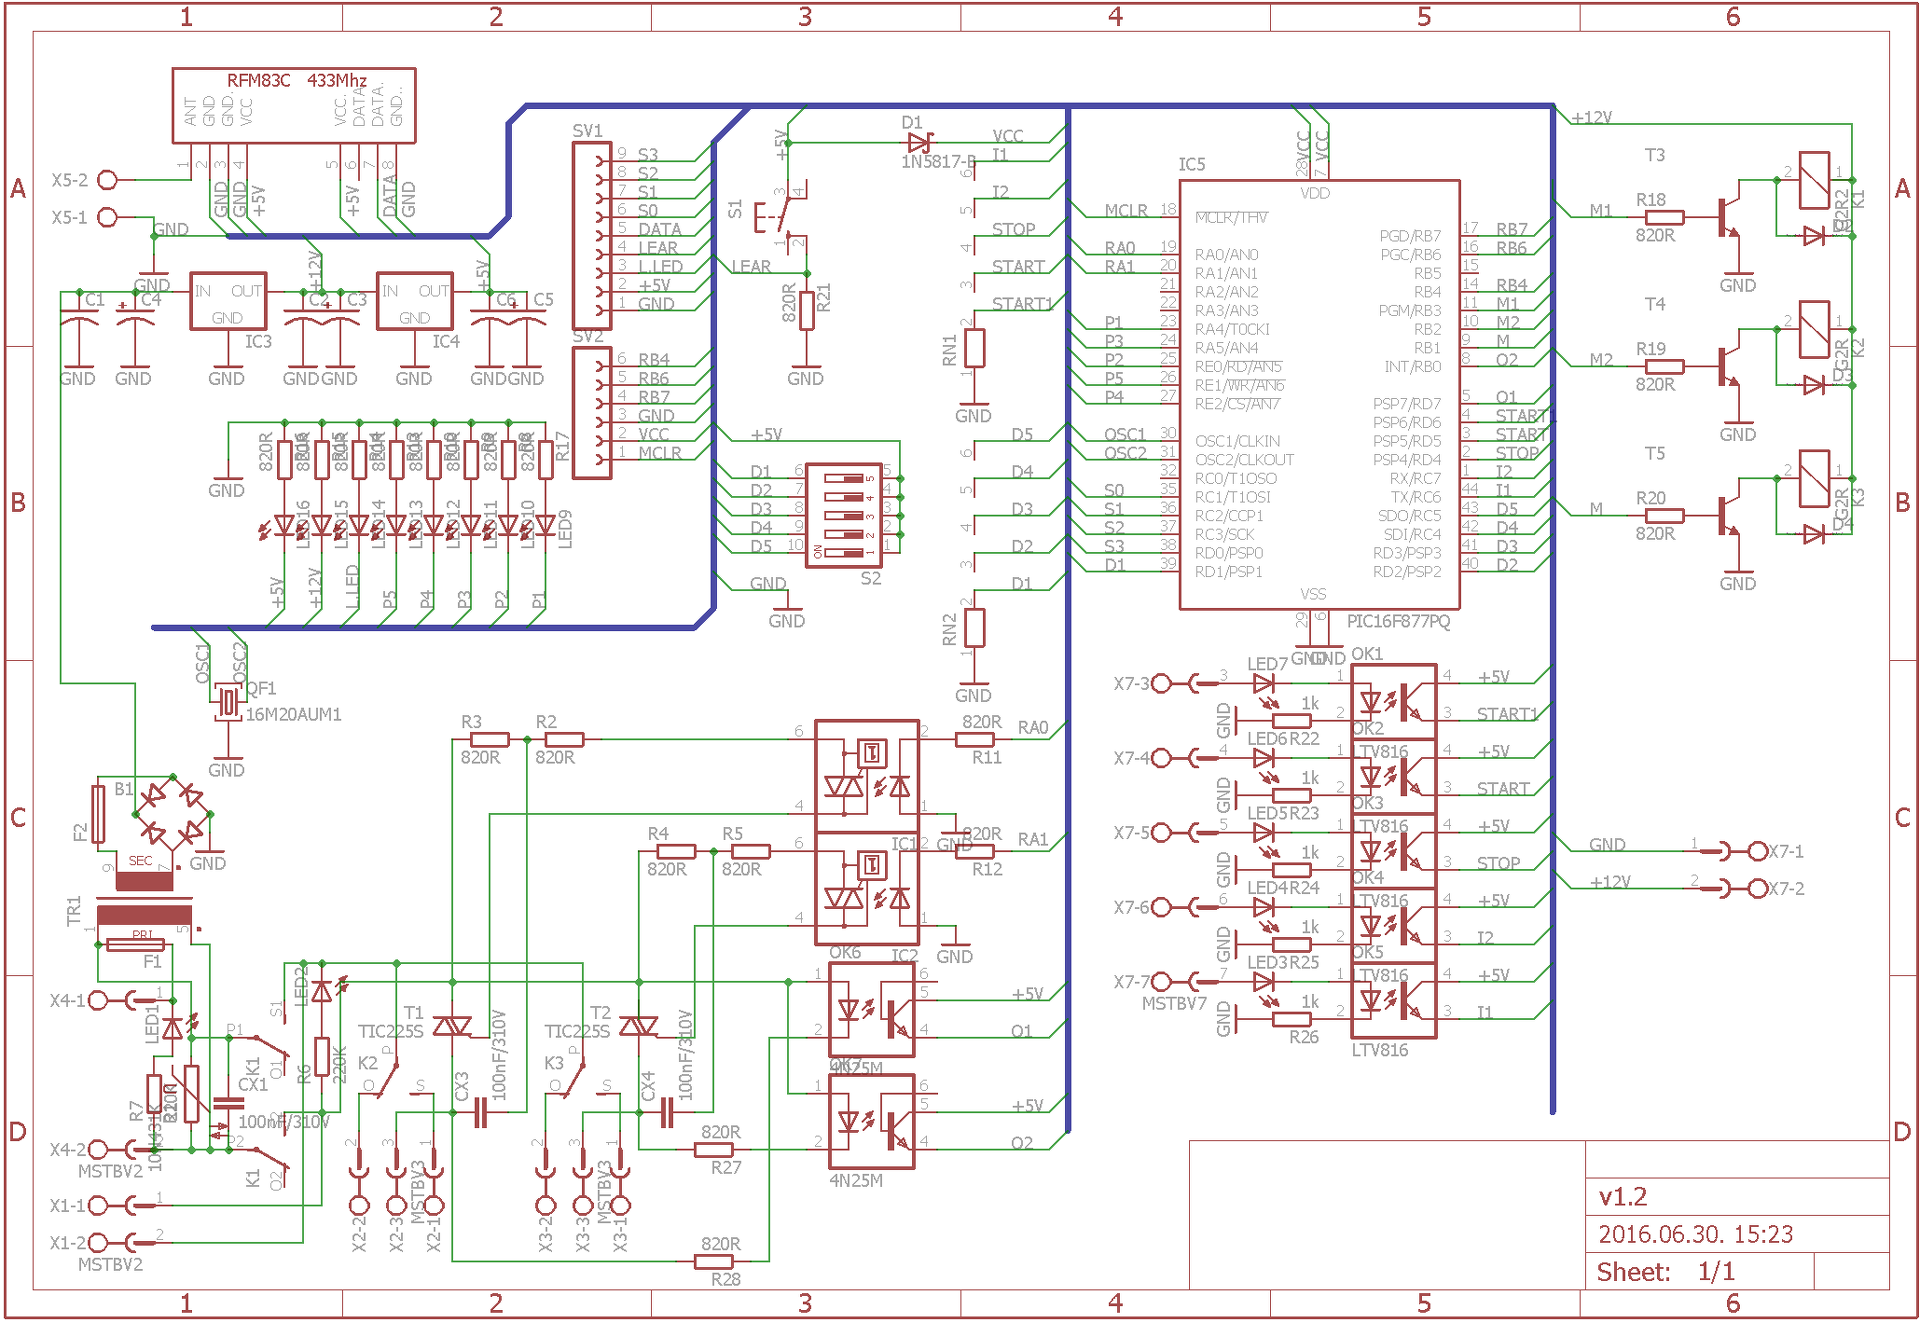1920x1323 pixels.
Task: Click the B1 bridge rectifier symbol
Action: pyautogui.click(x=171, y=814)
